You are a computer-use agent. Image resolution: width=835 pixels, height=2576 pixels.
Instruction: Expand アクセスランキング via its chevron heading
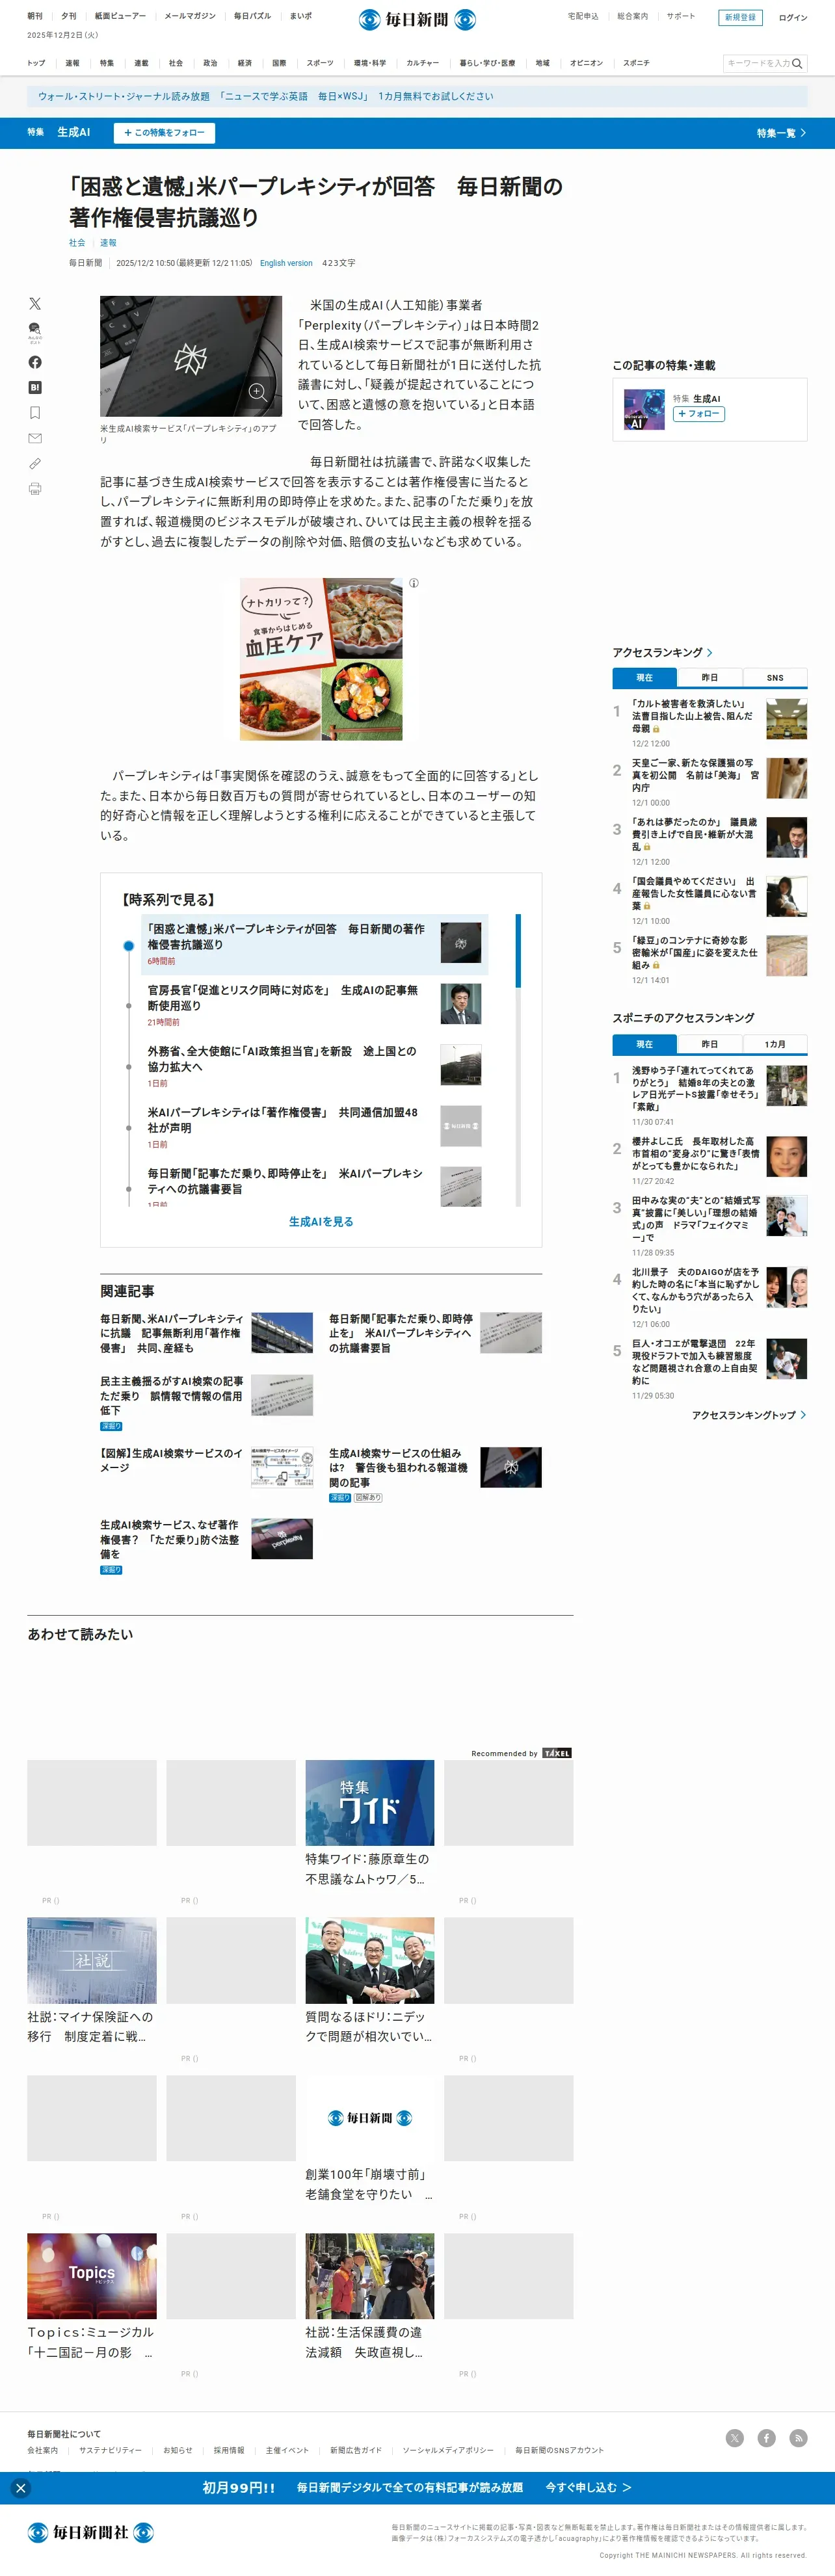pyautogui.click(x=663, y=652)
